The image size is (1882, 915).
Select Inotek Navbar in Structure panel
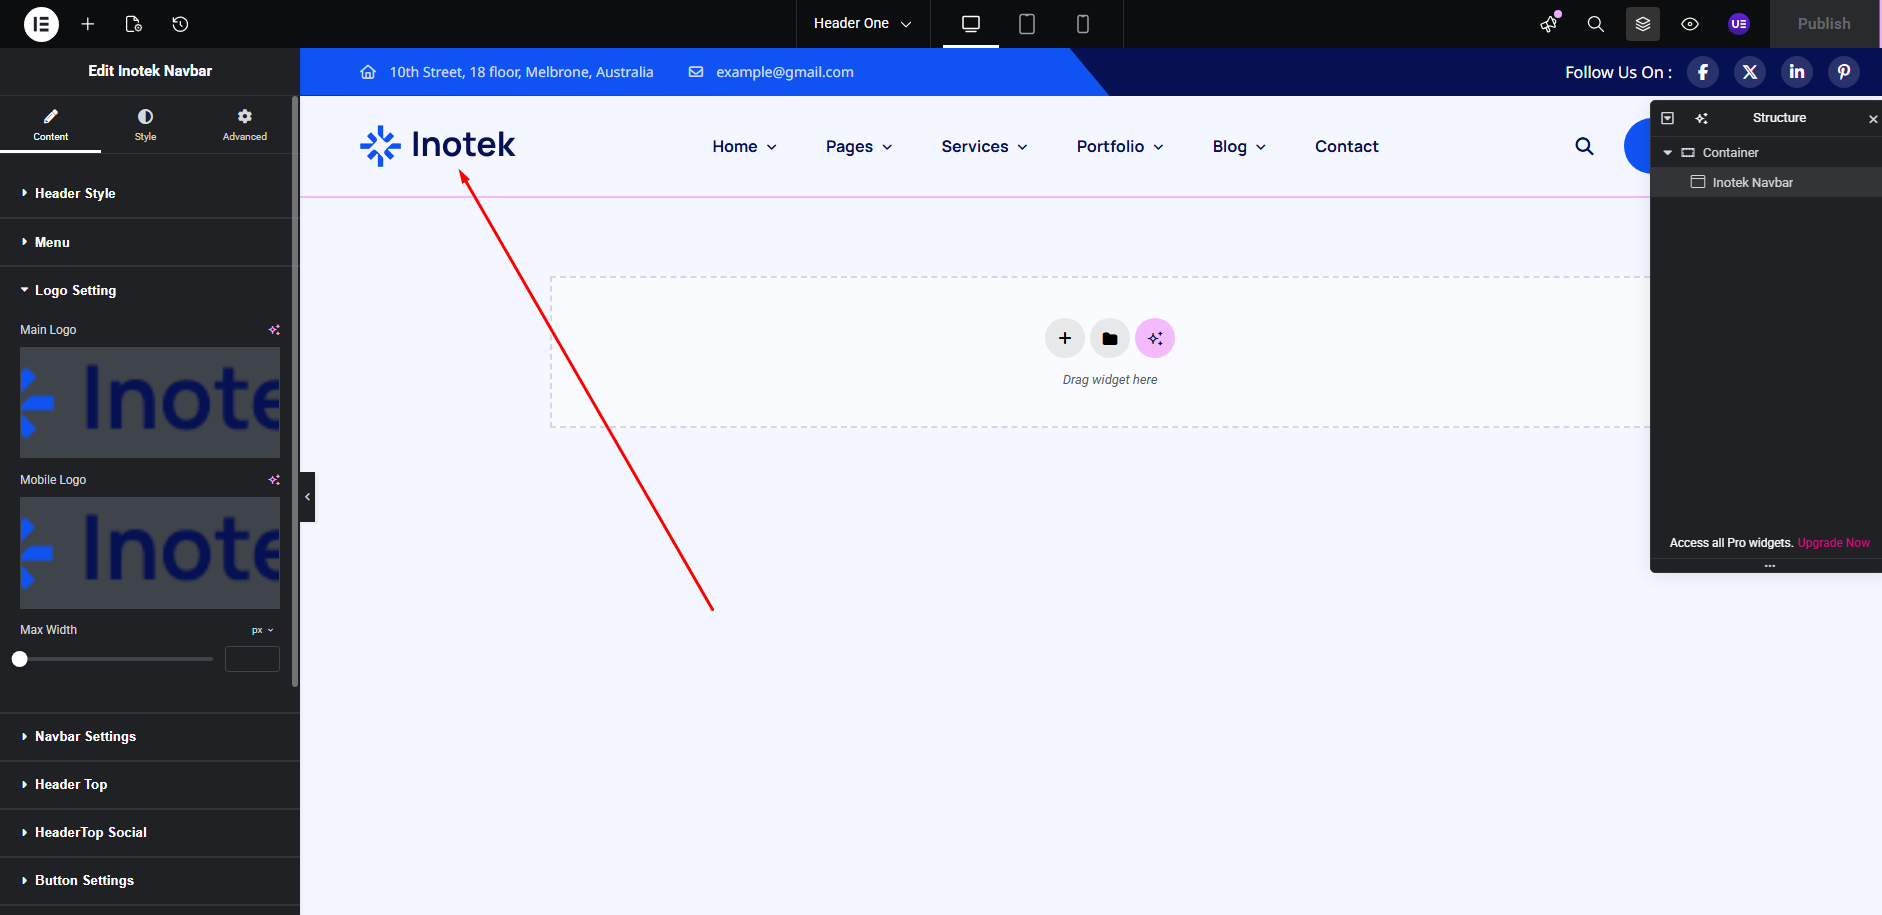pos(1766,182)
